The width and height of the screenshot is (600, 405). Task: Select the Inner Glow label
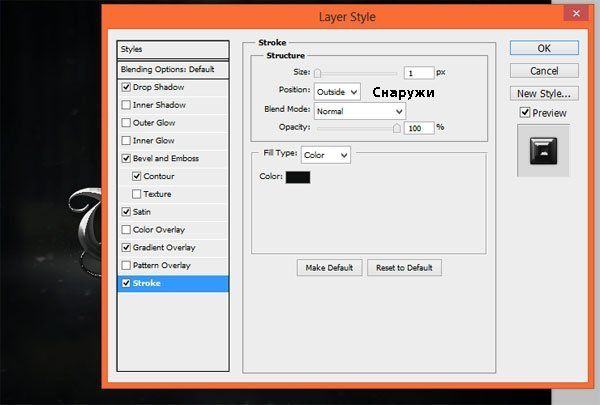pos(153,140)
